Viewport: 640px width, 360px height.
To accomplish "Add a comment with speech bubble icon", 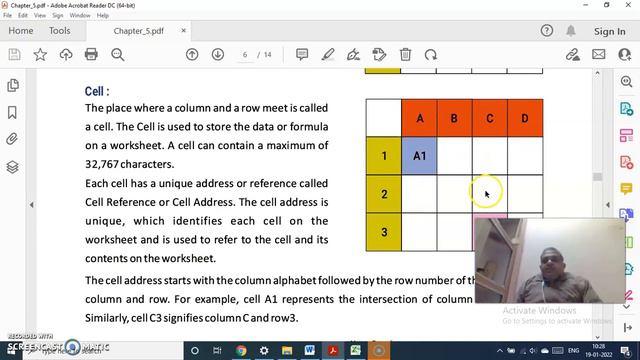I will click(302, 55).
